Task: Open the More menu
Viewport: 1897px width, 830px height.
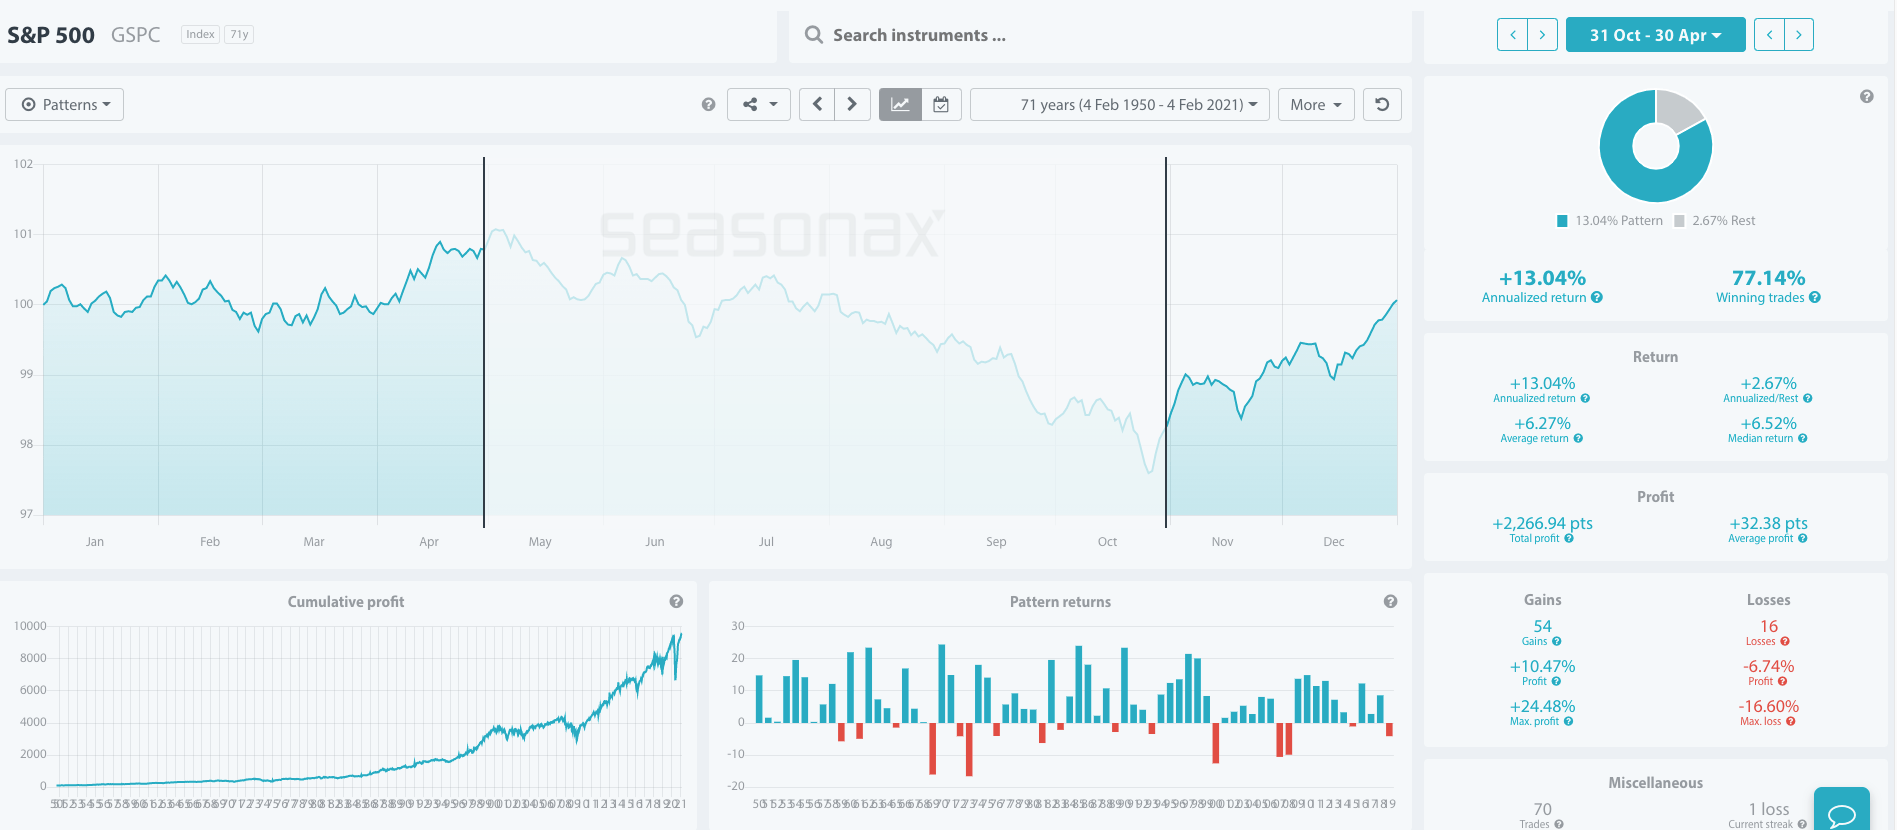Action: 1316,105
